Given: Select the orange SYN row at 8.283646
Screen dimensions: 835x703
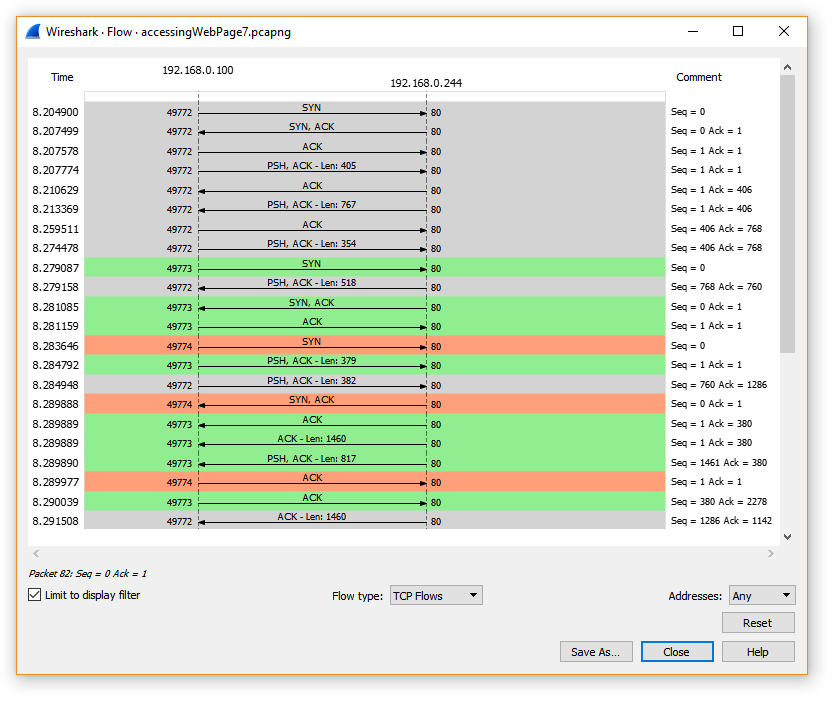Looking at the screenshot, I should (x=312, y=346).
